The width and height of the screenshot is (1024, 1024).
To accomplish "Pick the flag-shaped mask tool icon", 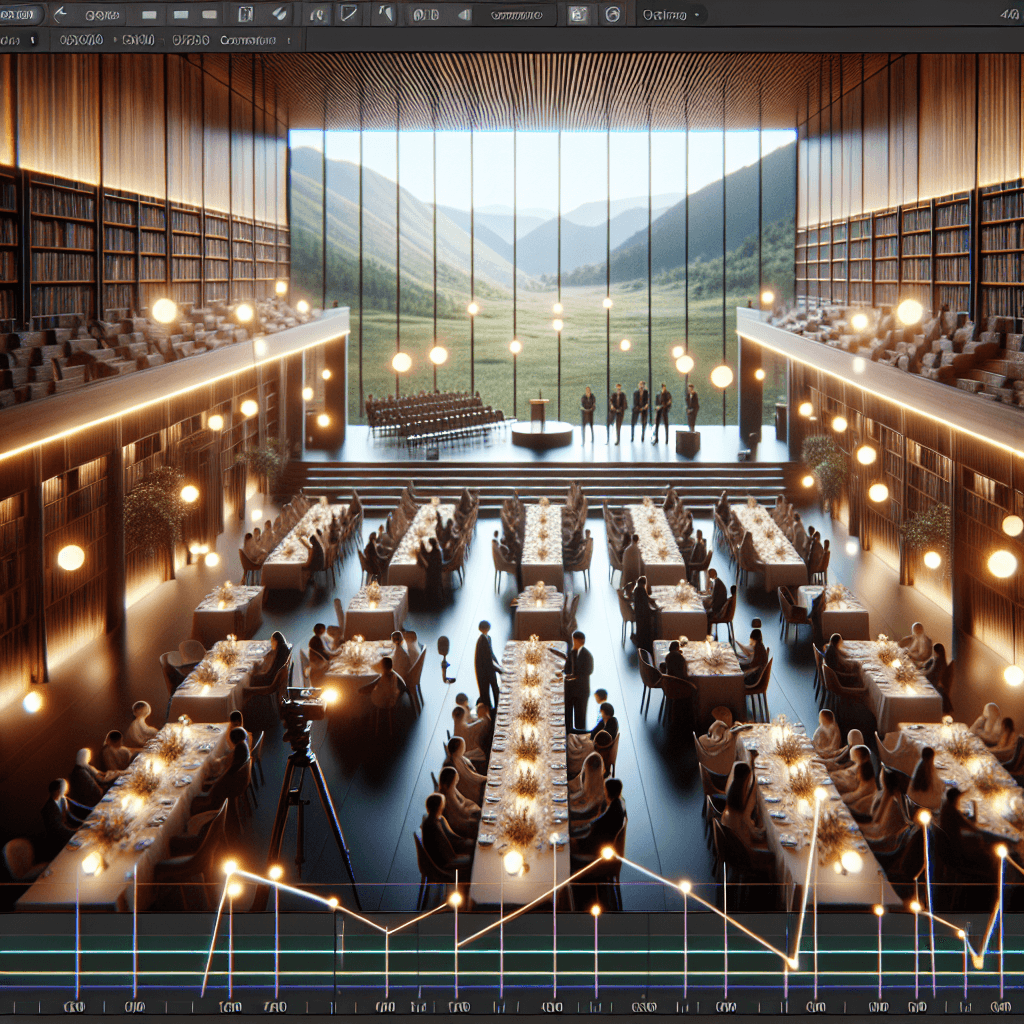I will pos(349,13).
